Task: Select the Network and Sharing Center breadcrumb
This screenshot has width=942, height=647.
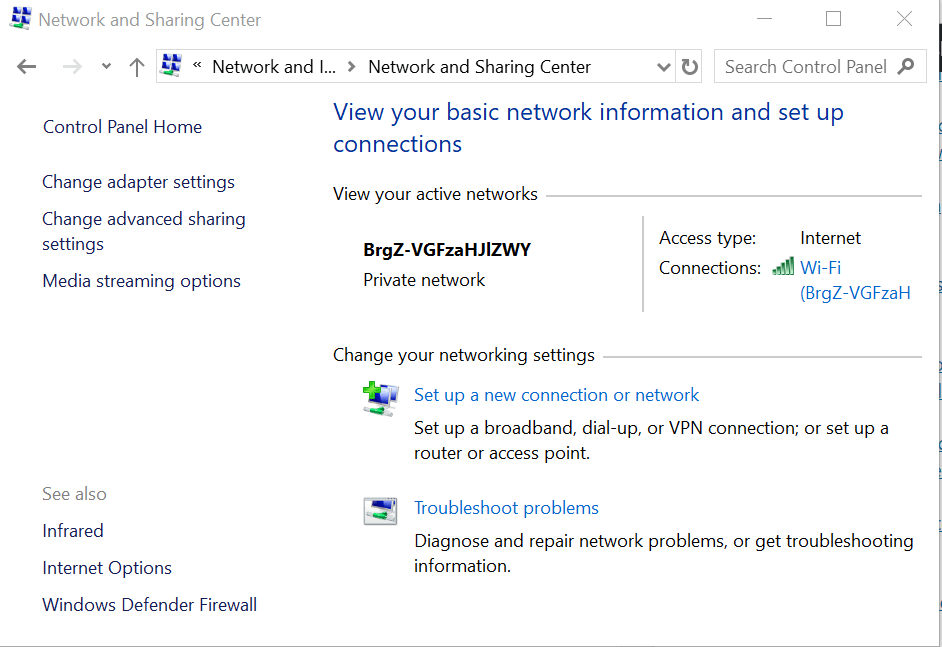Action: click(479, 67)
